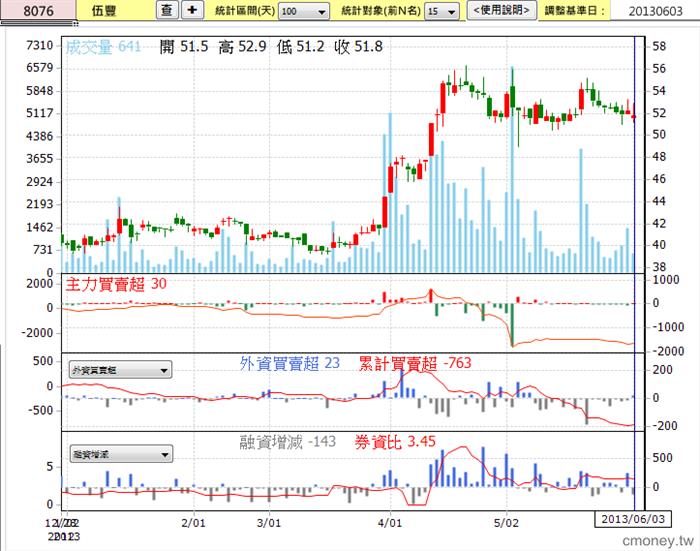Click the tallest volume bar near 5/02
The width and height of the screenshot is (700, 551).
coord(512,170)
